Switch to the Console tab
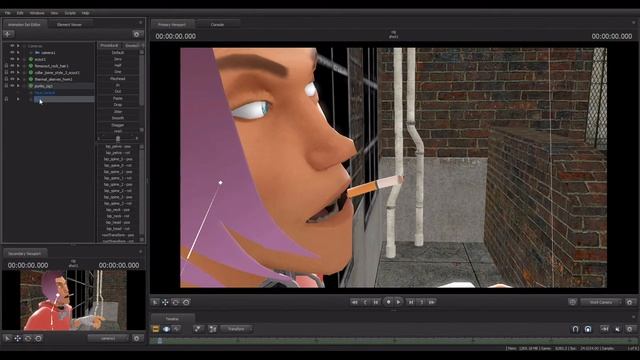The width and height of the screenshot is (640, 360). [x=217, y=24]
